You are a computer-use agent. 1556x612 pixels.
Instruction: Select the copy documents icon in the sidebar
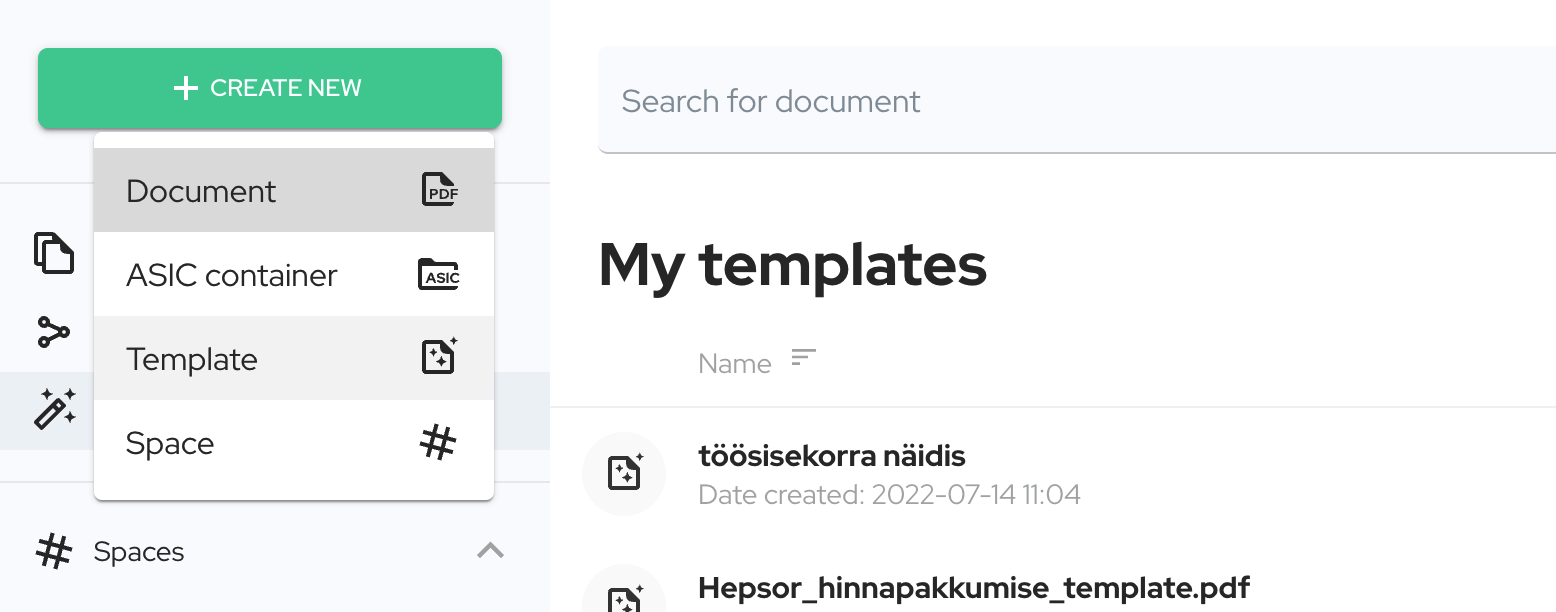click(57, 253)
